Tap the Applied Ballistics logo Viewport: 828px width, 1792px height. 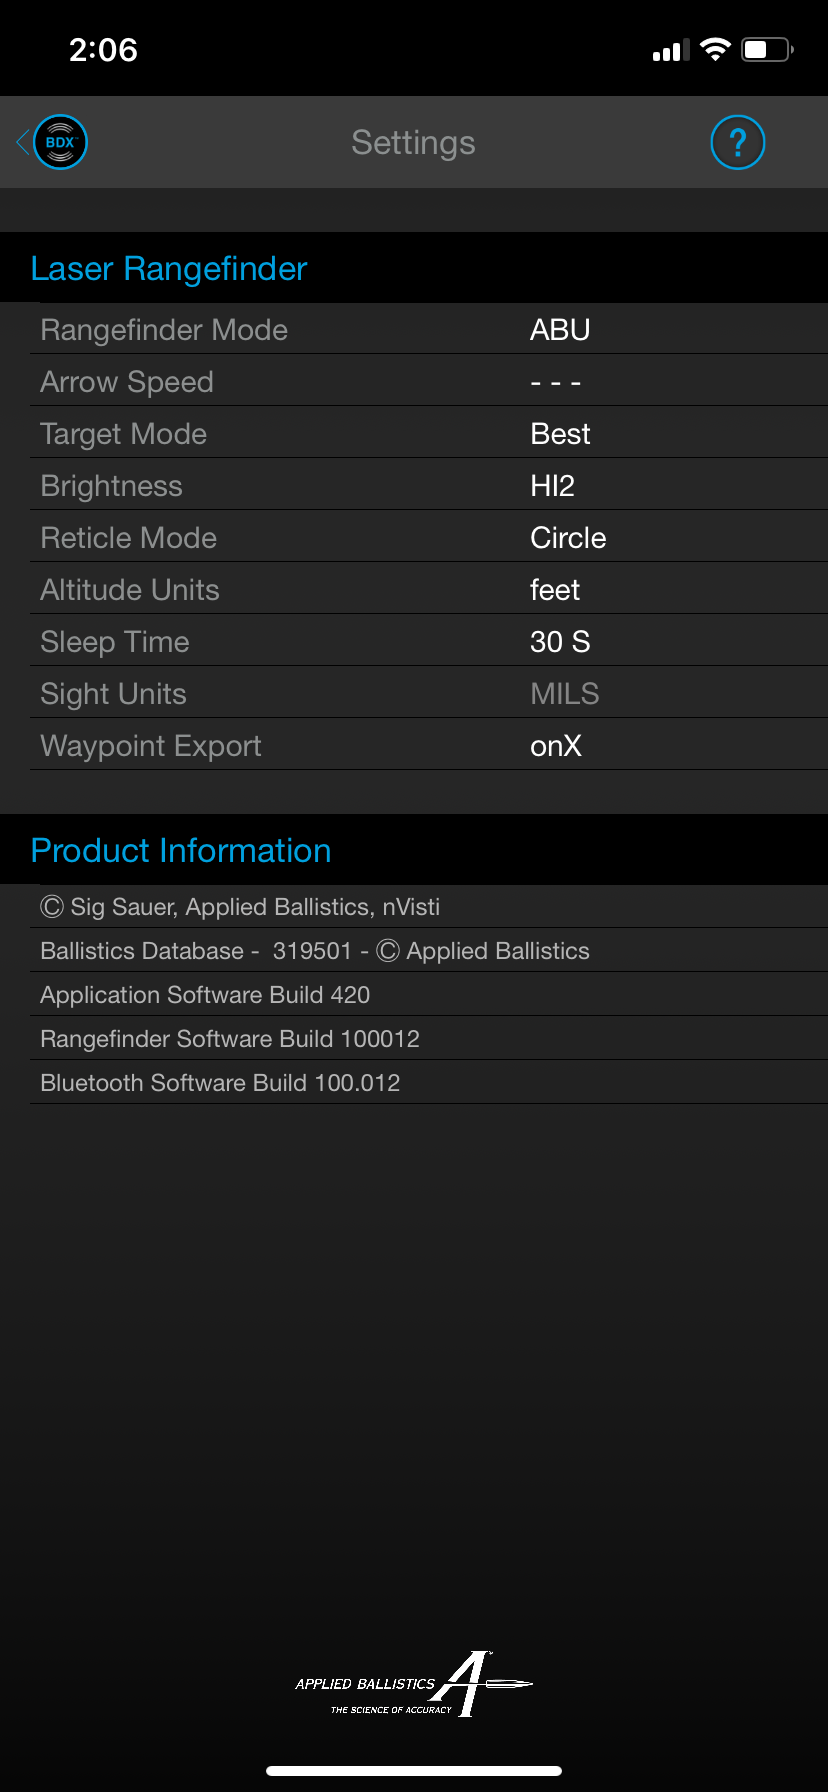tap(413, 1685)
